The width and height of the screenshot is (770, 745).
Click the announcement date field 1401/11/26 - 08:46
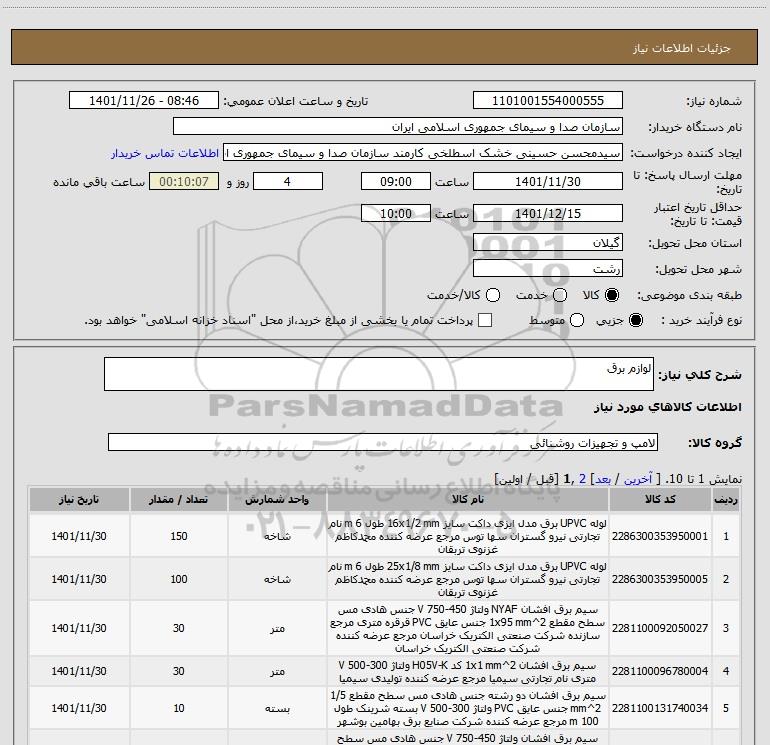coord(144,101)
